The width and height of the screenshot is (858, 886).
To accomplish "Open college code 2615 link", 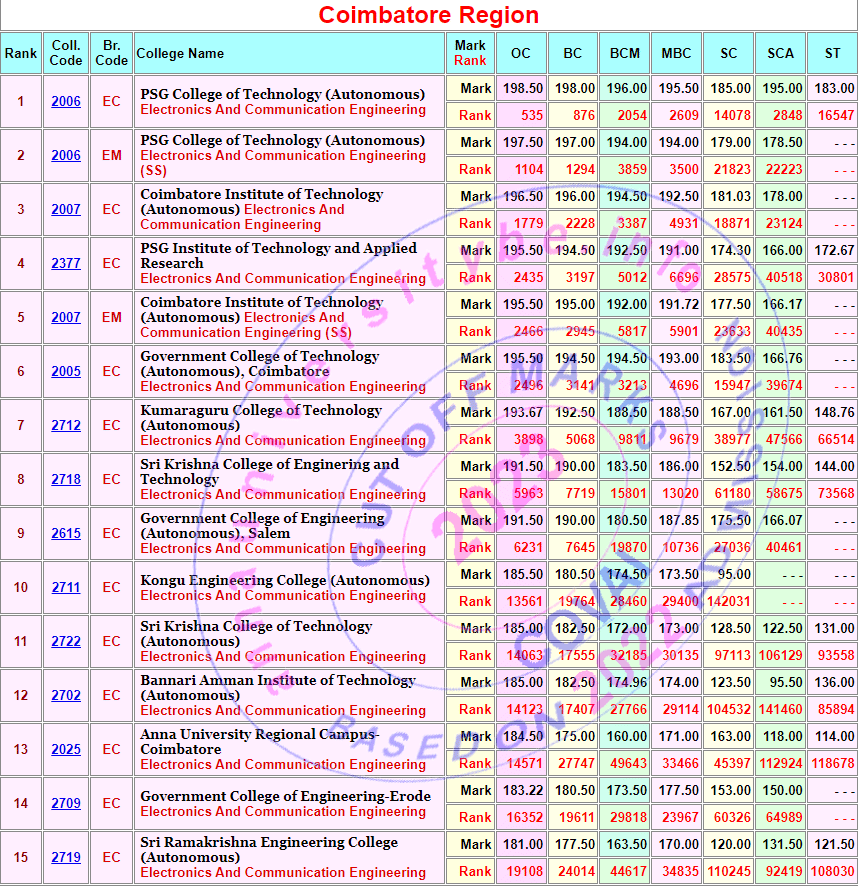I will click(66, 534).
